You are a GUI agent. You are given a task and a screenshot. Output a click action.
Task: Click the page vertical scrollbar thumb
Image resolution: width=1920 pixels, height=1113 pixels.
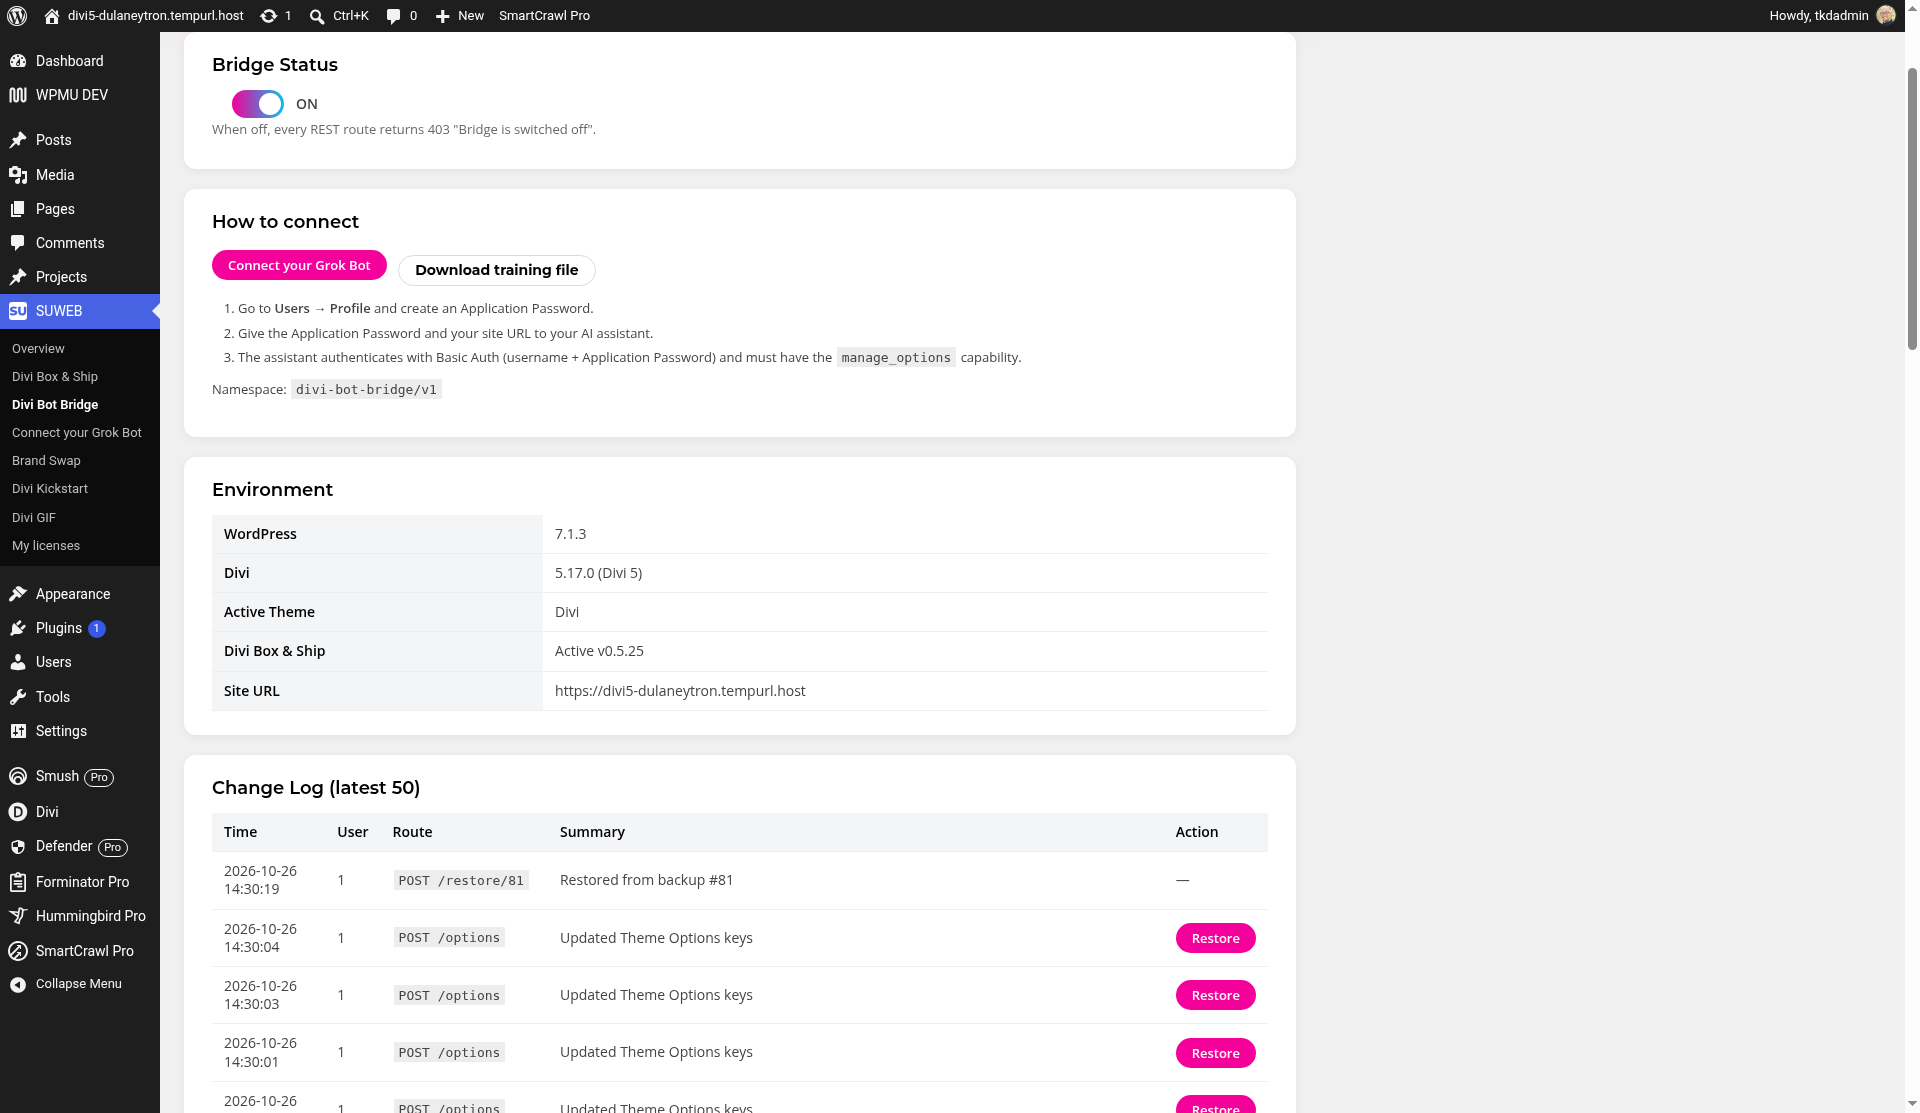tap(1912, 208)
